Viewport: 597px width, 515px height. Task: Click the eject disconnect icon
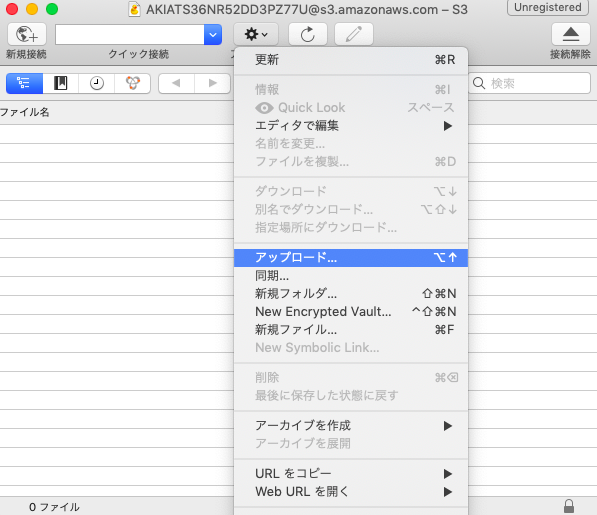point(571,34)
